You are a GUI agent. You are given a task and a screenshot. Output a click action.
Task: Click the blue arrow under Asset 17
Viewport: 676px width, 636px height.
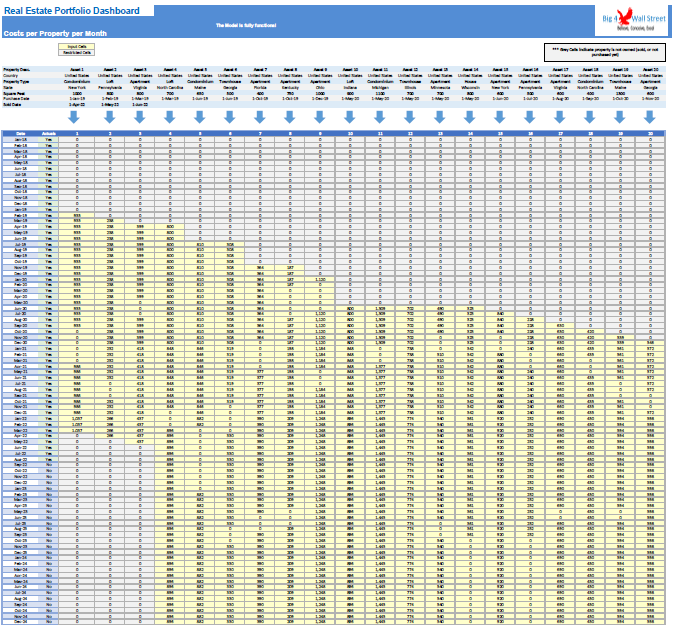click(x=560, y=117)
